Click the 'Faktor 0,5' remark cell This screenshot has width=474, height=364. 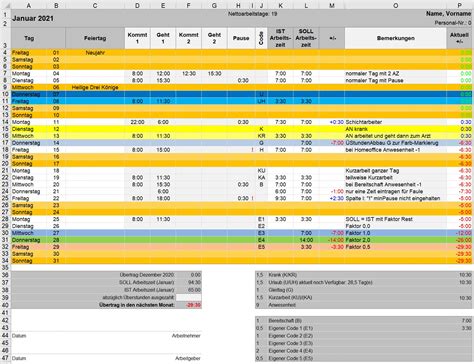point(395,247)
